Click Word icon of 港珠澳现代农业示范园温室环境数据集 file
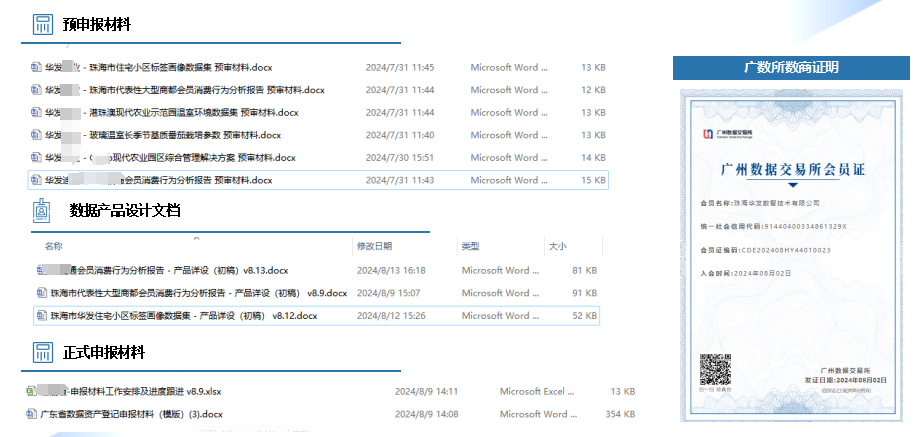 coord(35,113)
